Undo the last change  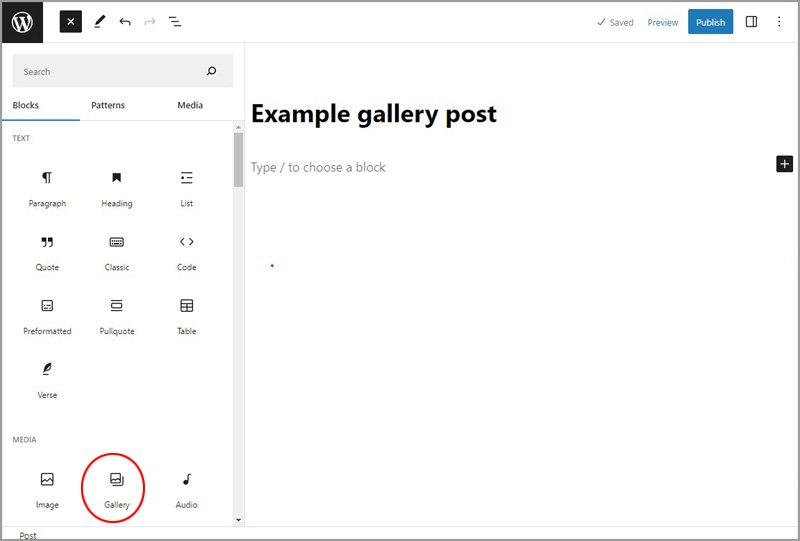click(x=125, y=22)
